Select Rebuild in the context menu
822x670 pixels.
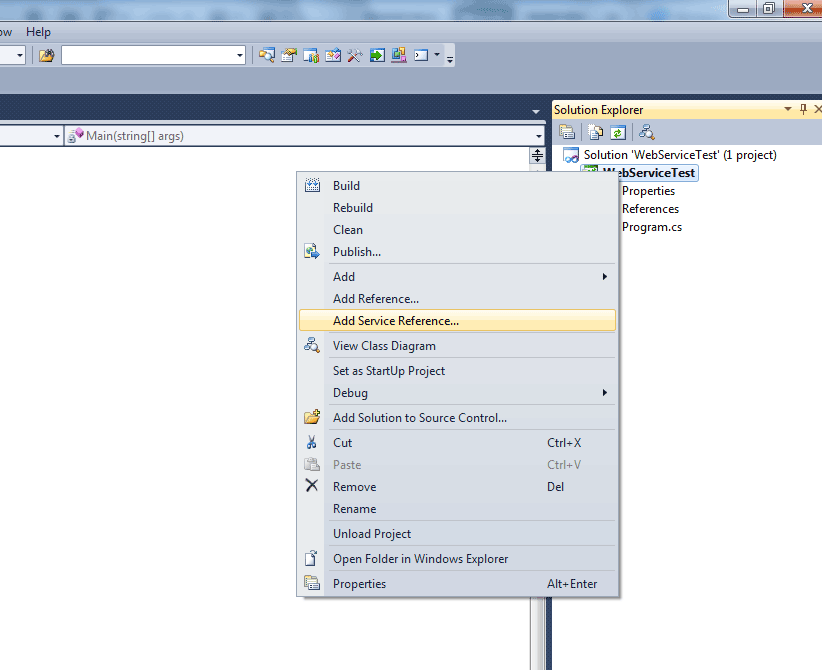click(x=457, y=208)
